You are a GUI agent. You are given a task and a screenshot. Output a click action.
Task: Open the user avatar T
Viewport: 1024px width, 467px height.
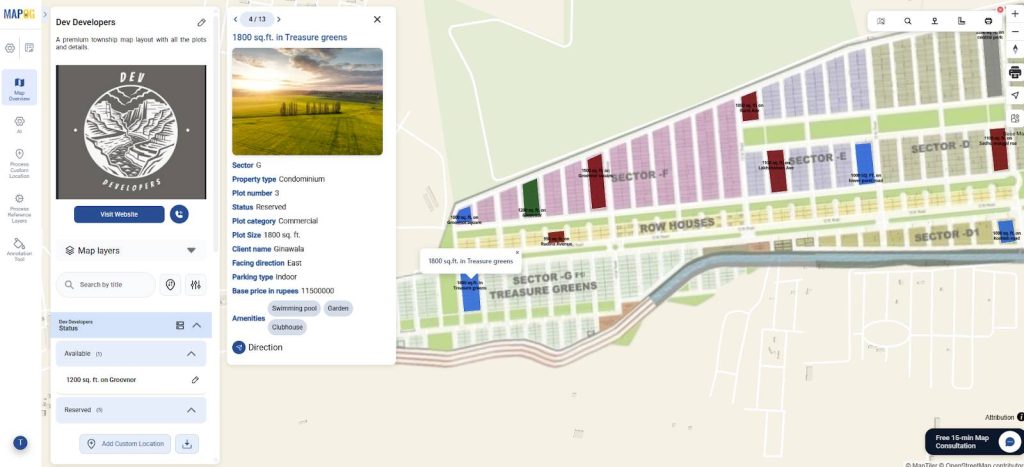click(20, 443)
